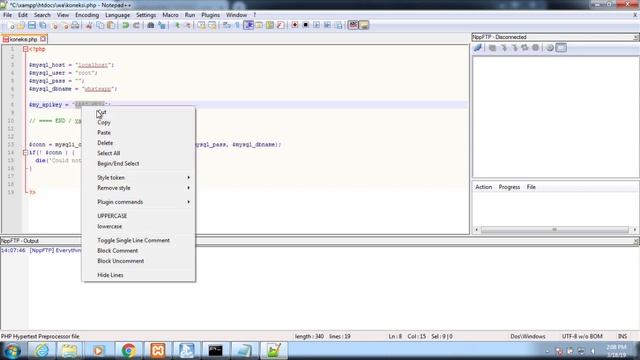This screenshot has width=640, height=360.
Task: Toggle synchronized horizontal scrolling icon
Action: point(212,25)
